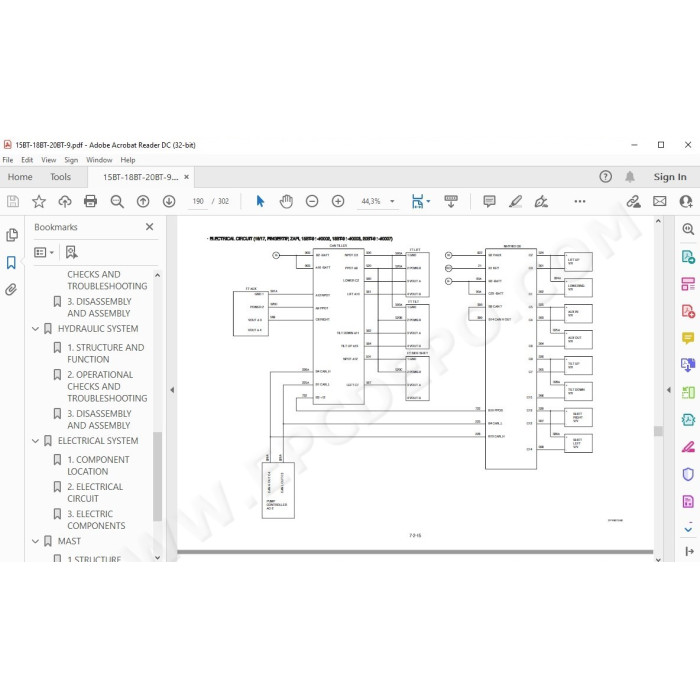Open the Help menu
This screenshot has height=700, width=700.
pyautogui.click(x=128, y=160)
